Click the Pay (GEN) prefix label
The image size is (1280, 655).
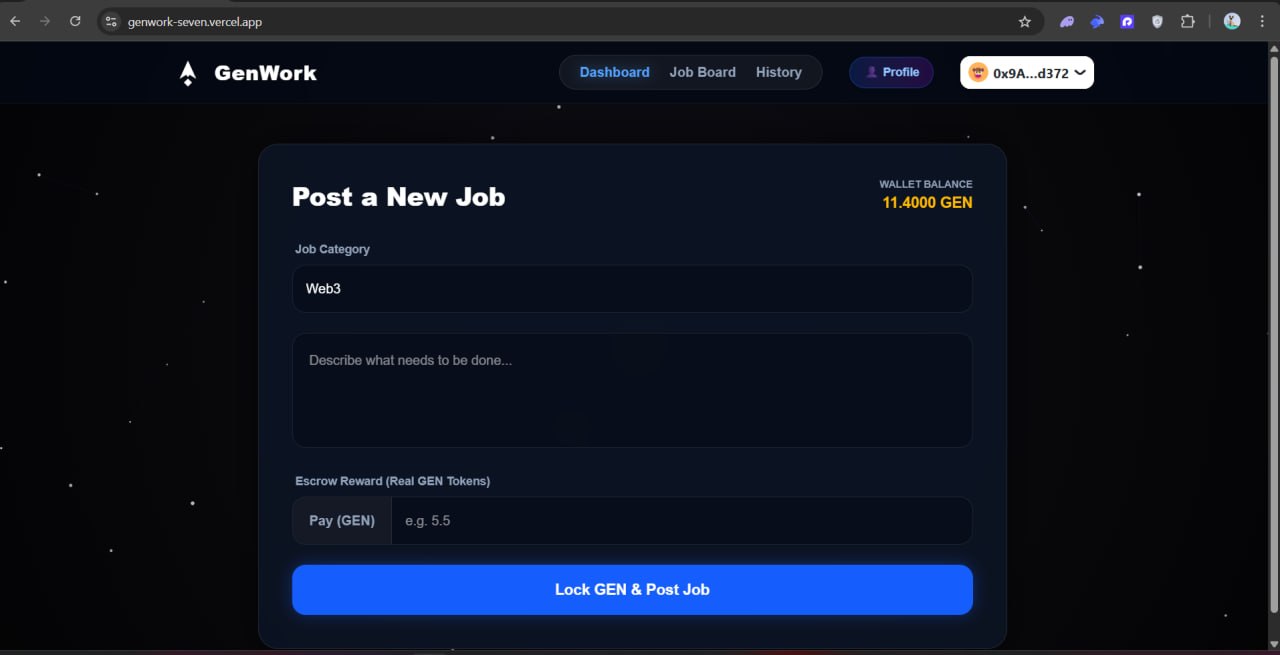(342, 521)
